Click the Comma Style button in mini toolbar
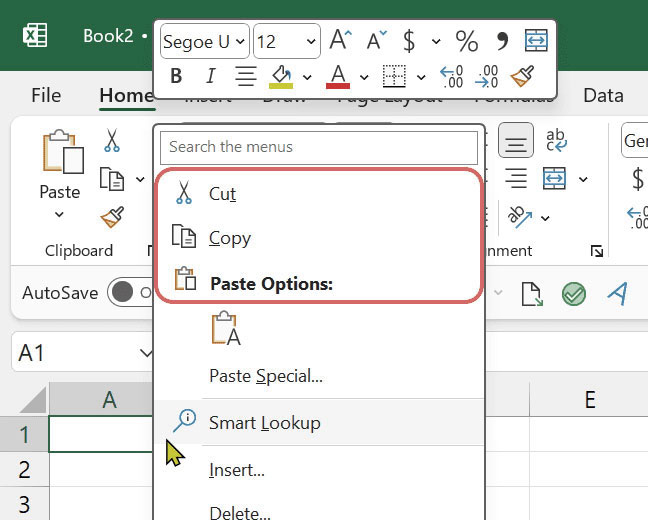The image size is (648, 520). (x=502, y=41)
